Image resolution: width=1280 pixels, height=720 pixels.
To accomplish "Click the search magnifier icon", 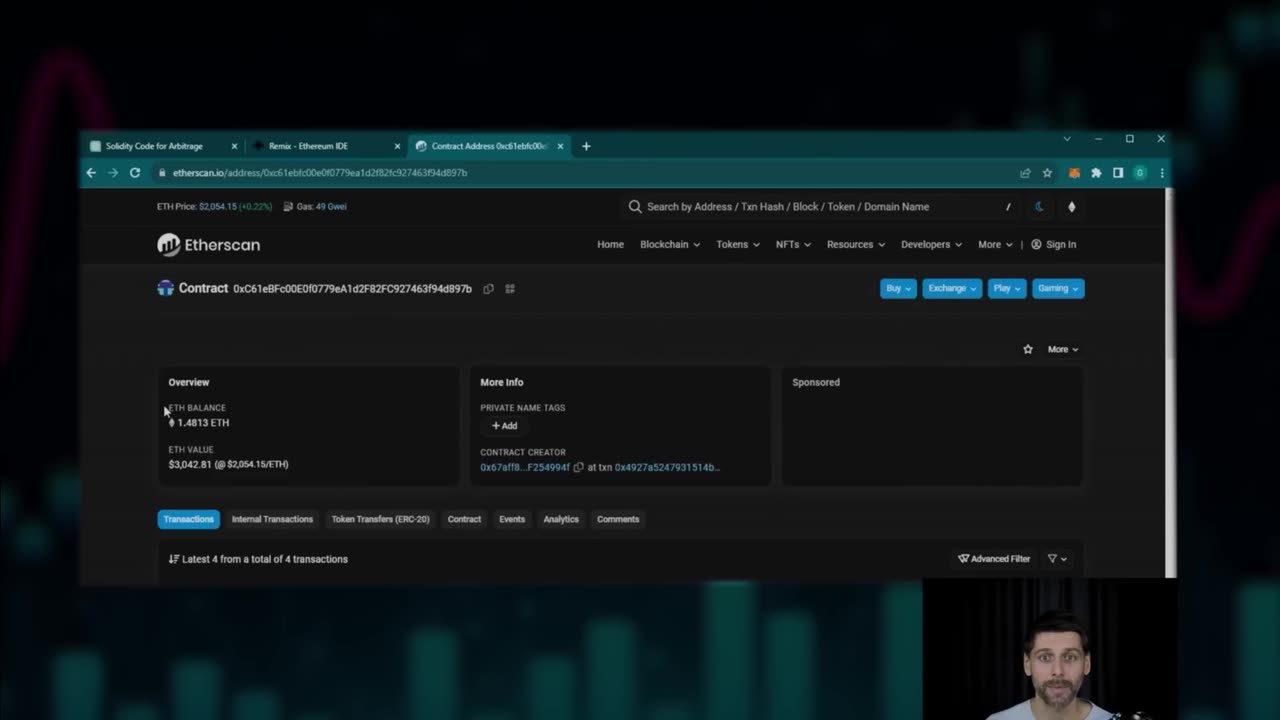I will point(635,207).
